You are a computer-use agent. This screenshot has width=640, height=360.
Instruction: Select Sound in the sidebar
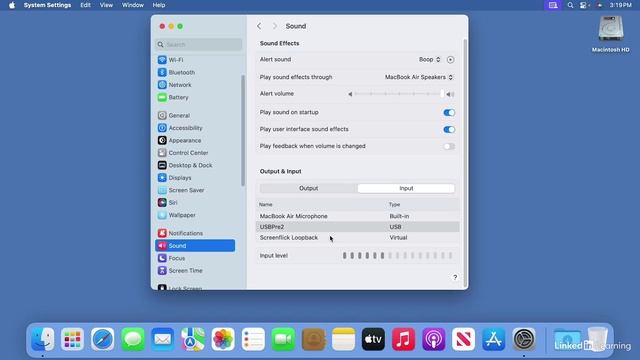pos(195,246)
